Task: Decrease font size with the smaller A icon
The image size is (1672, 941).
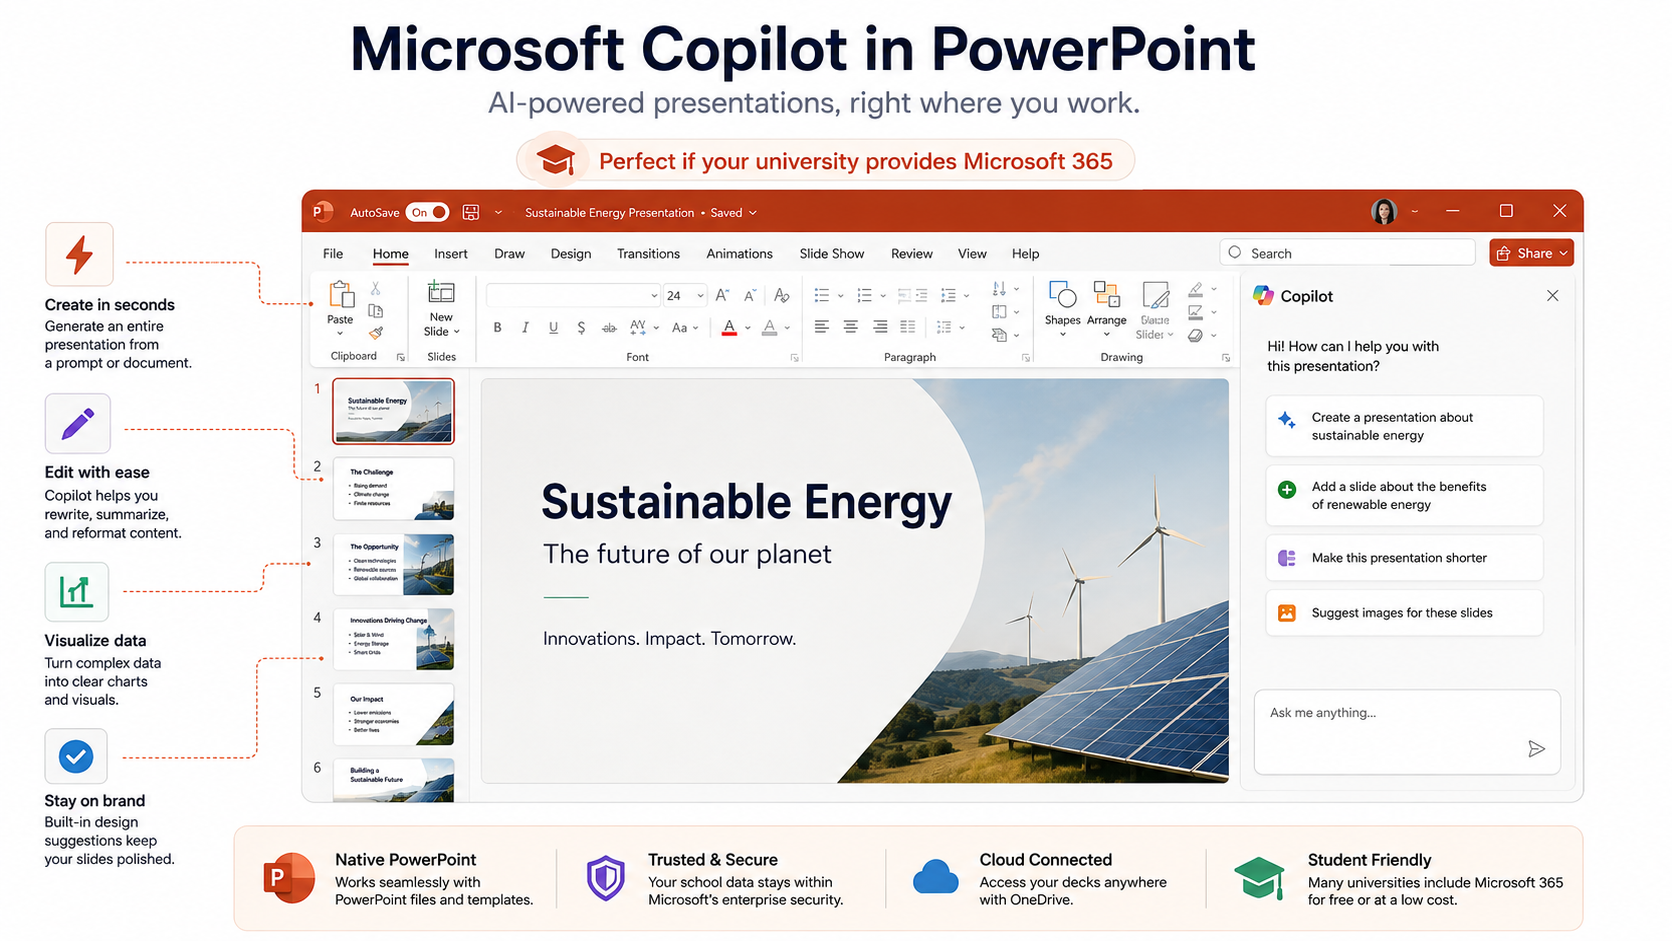Action: pos(750,295)
